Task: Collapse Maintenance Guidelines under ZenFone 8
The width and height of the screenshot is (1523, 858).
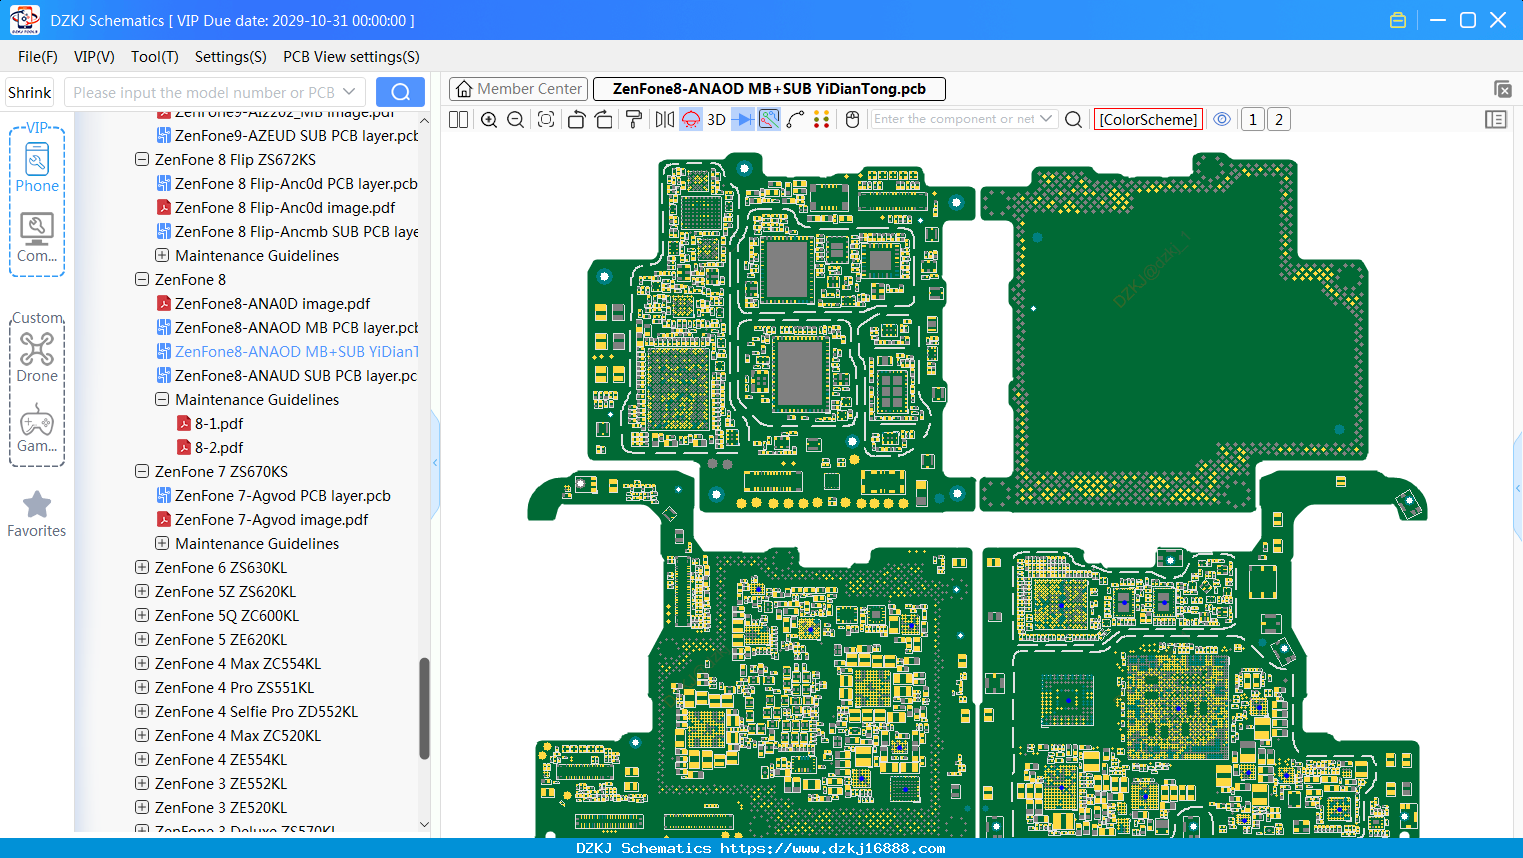Action: pos(162,400)
